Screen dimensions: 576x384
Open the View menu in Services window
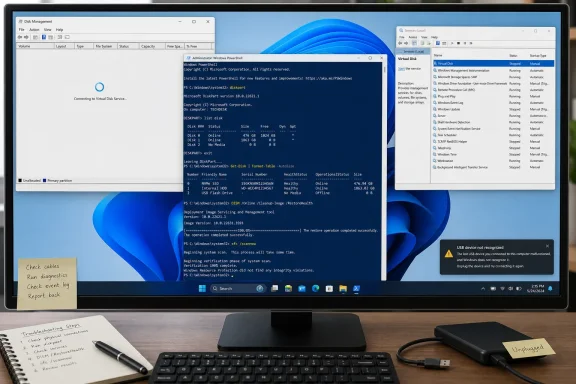point(424,37)
